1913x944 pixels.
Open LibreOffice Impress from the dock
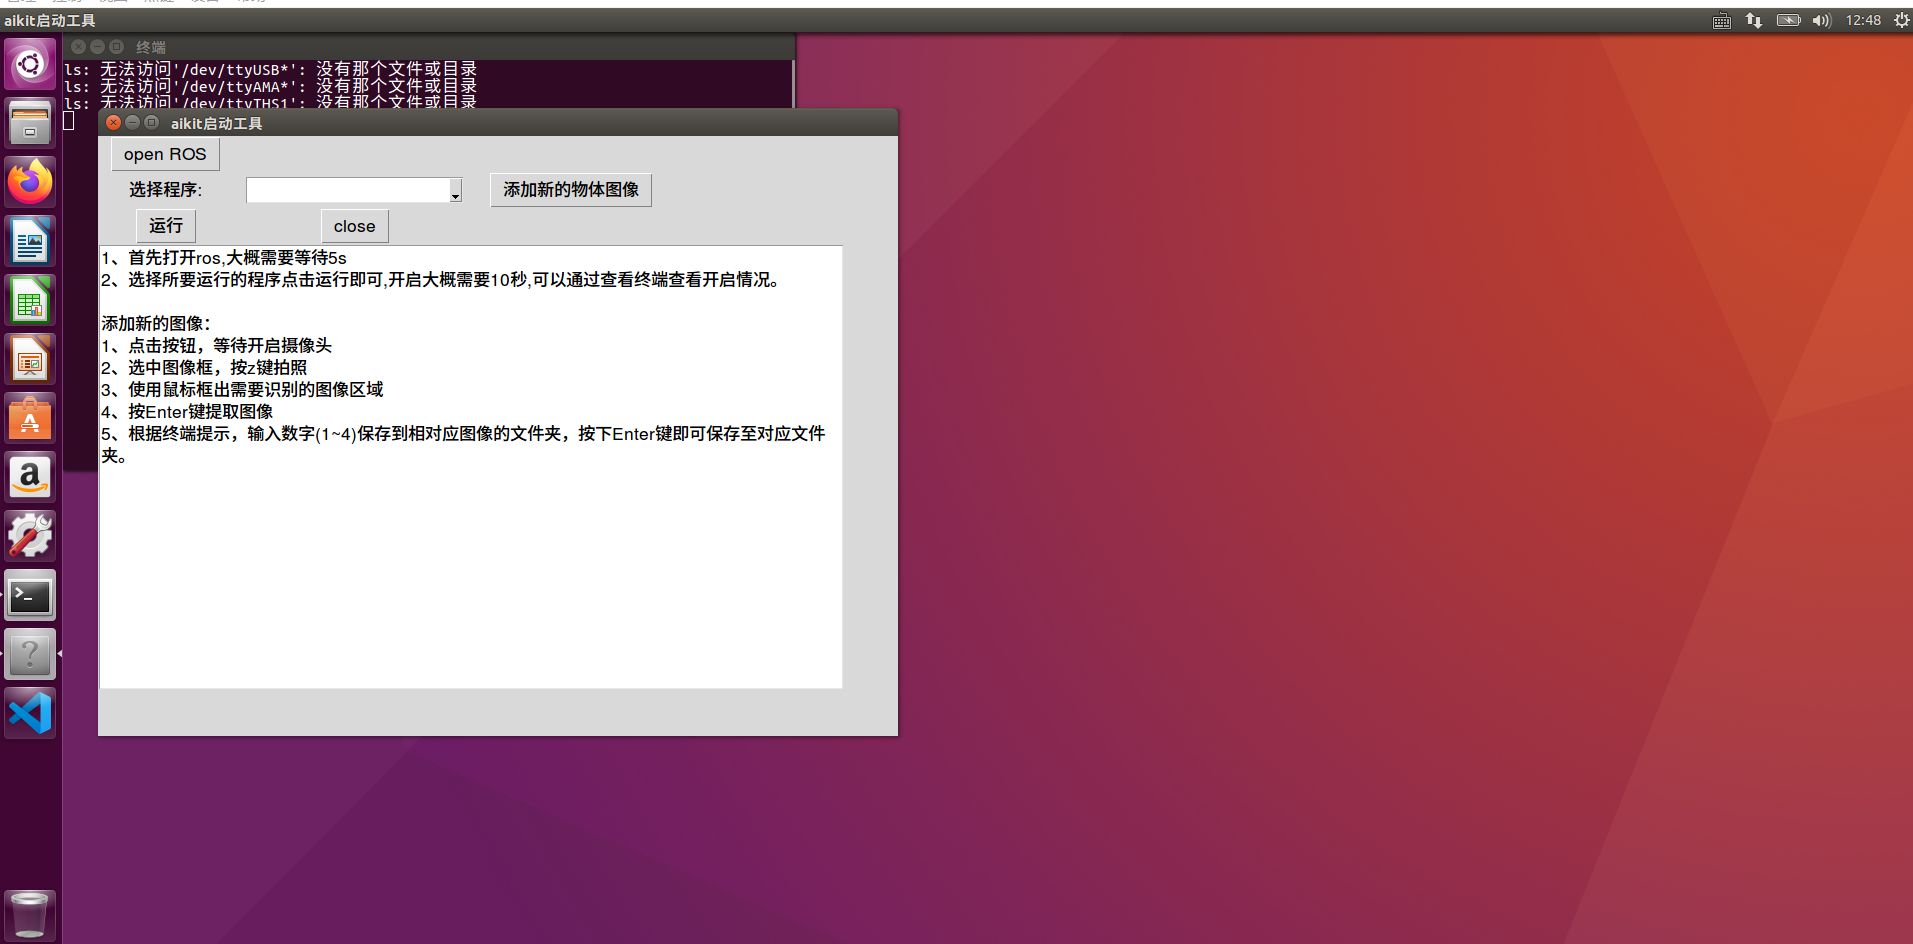(30, 360)
